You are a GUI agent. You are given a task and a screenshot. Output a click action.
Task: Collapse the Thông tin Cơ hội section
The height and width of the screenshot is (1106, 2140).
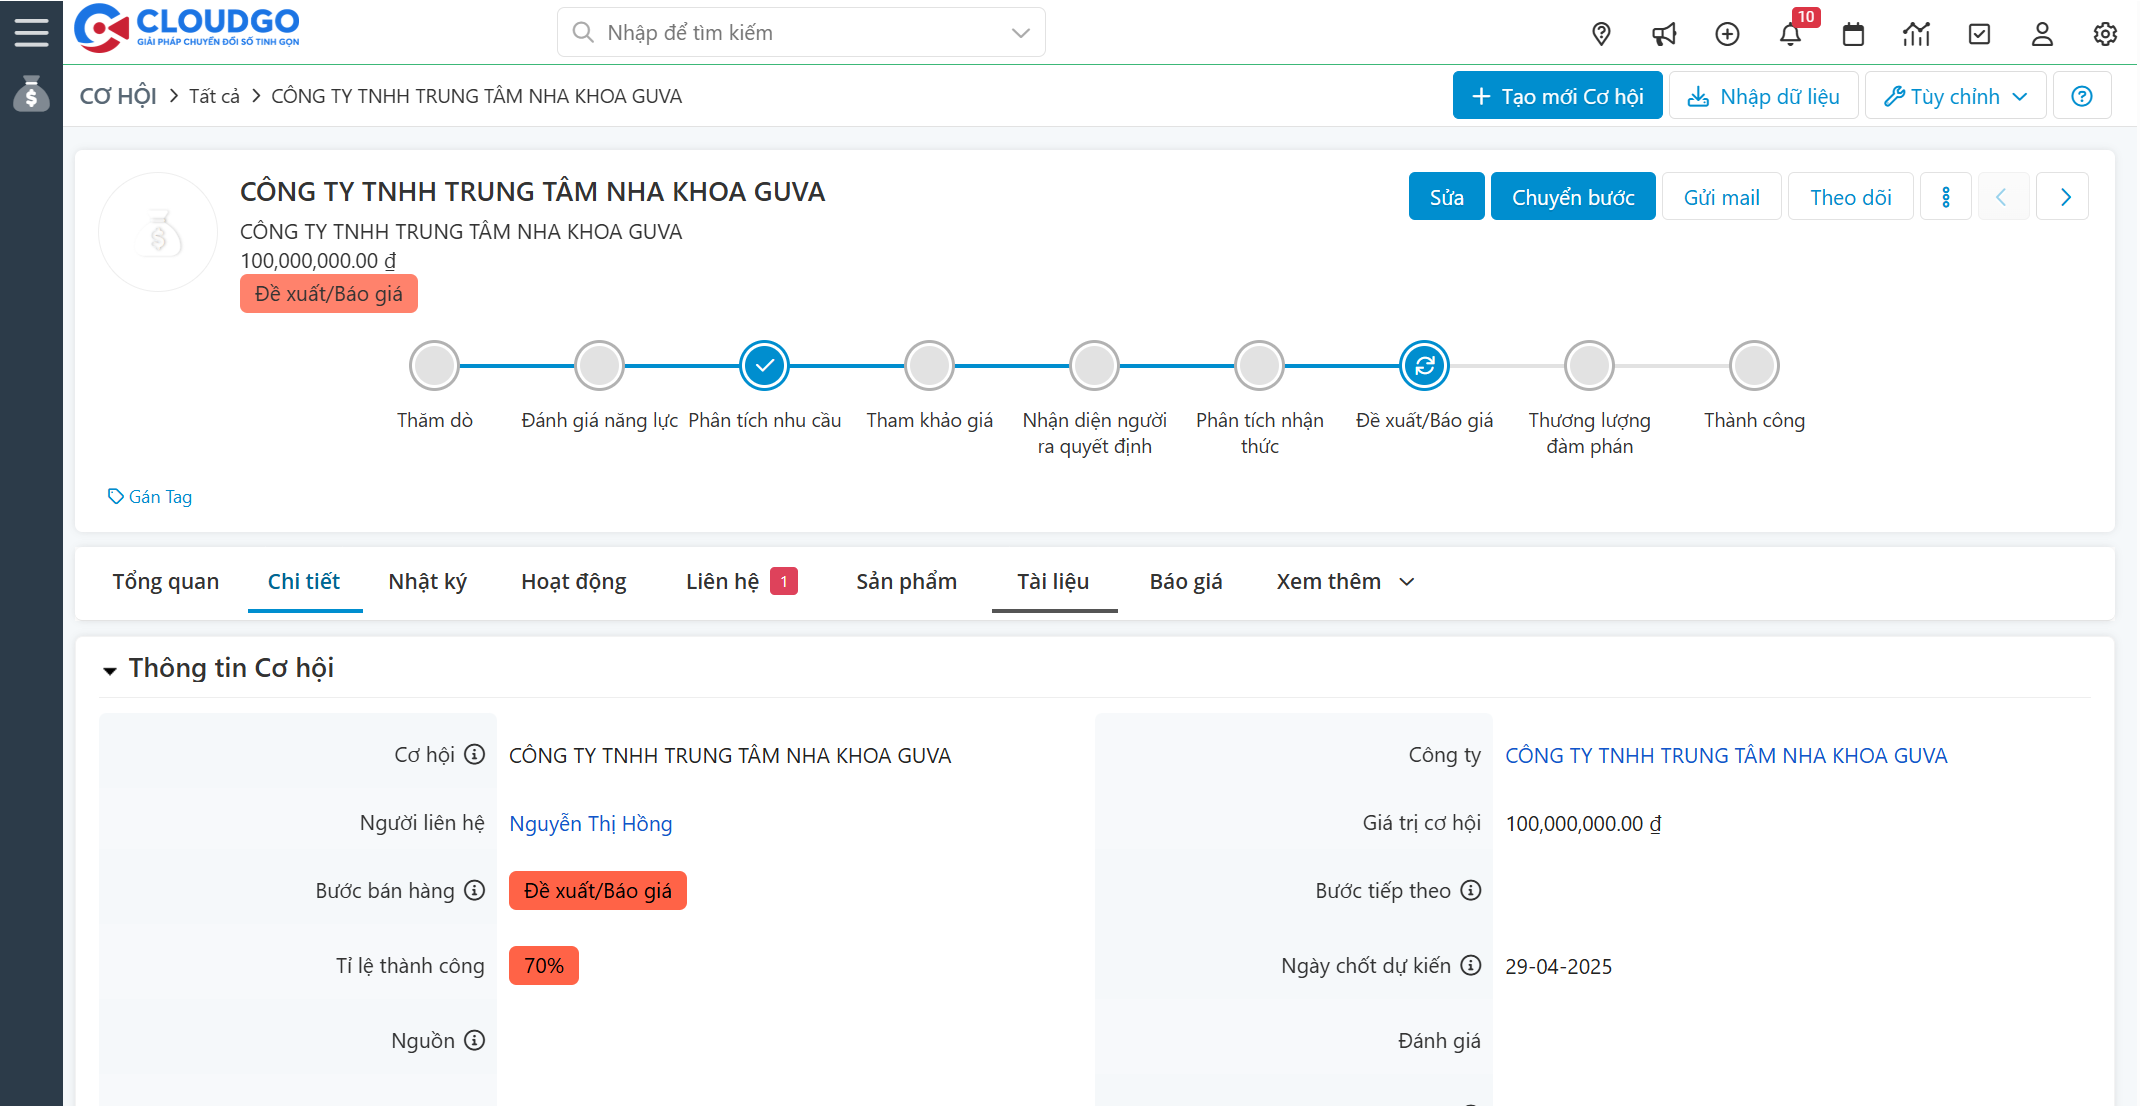pos(110,670)
